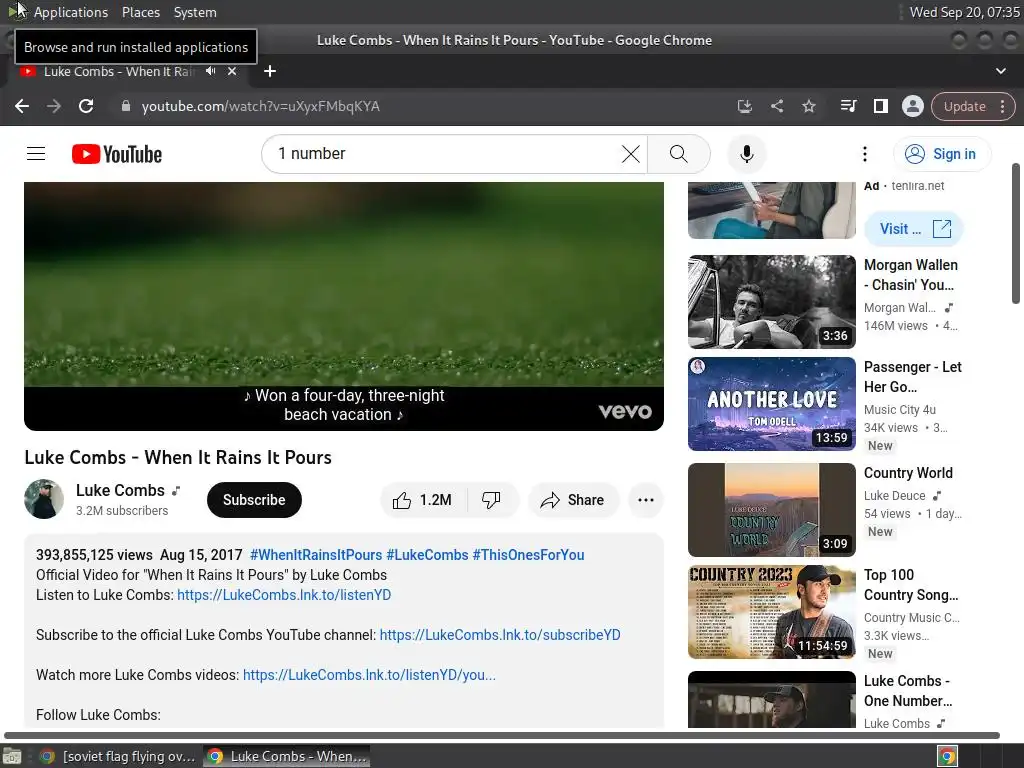1024x768 pixels.
Task: Bookmark this tab with star
Action: pos(808,106)
